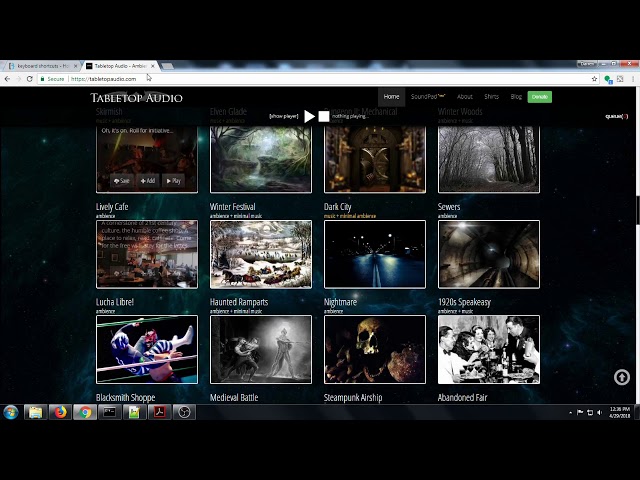Select the Winter Festival thumbnail

pyautogui.click(x=261, y=254)
